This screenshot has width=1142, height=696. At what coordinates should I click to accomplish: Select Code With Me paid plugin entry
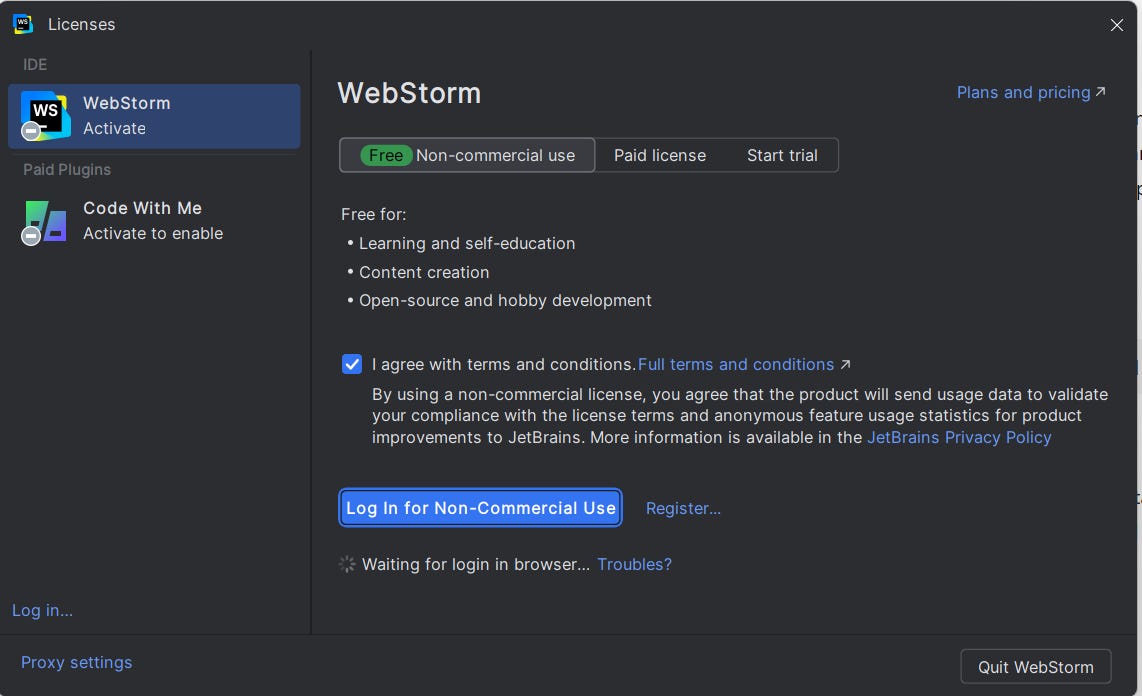154,221
